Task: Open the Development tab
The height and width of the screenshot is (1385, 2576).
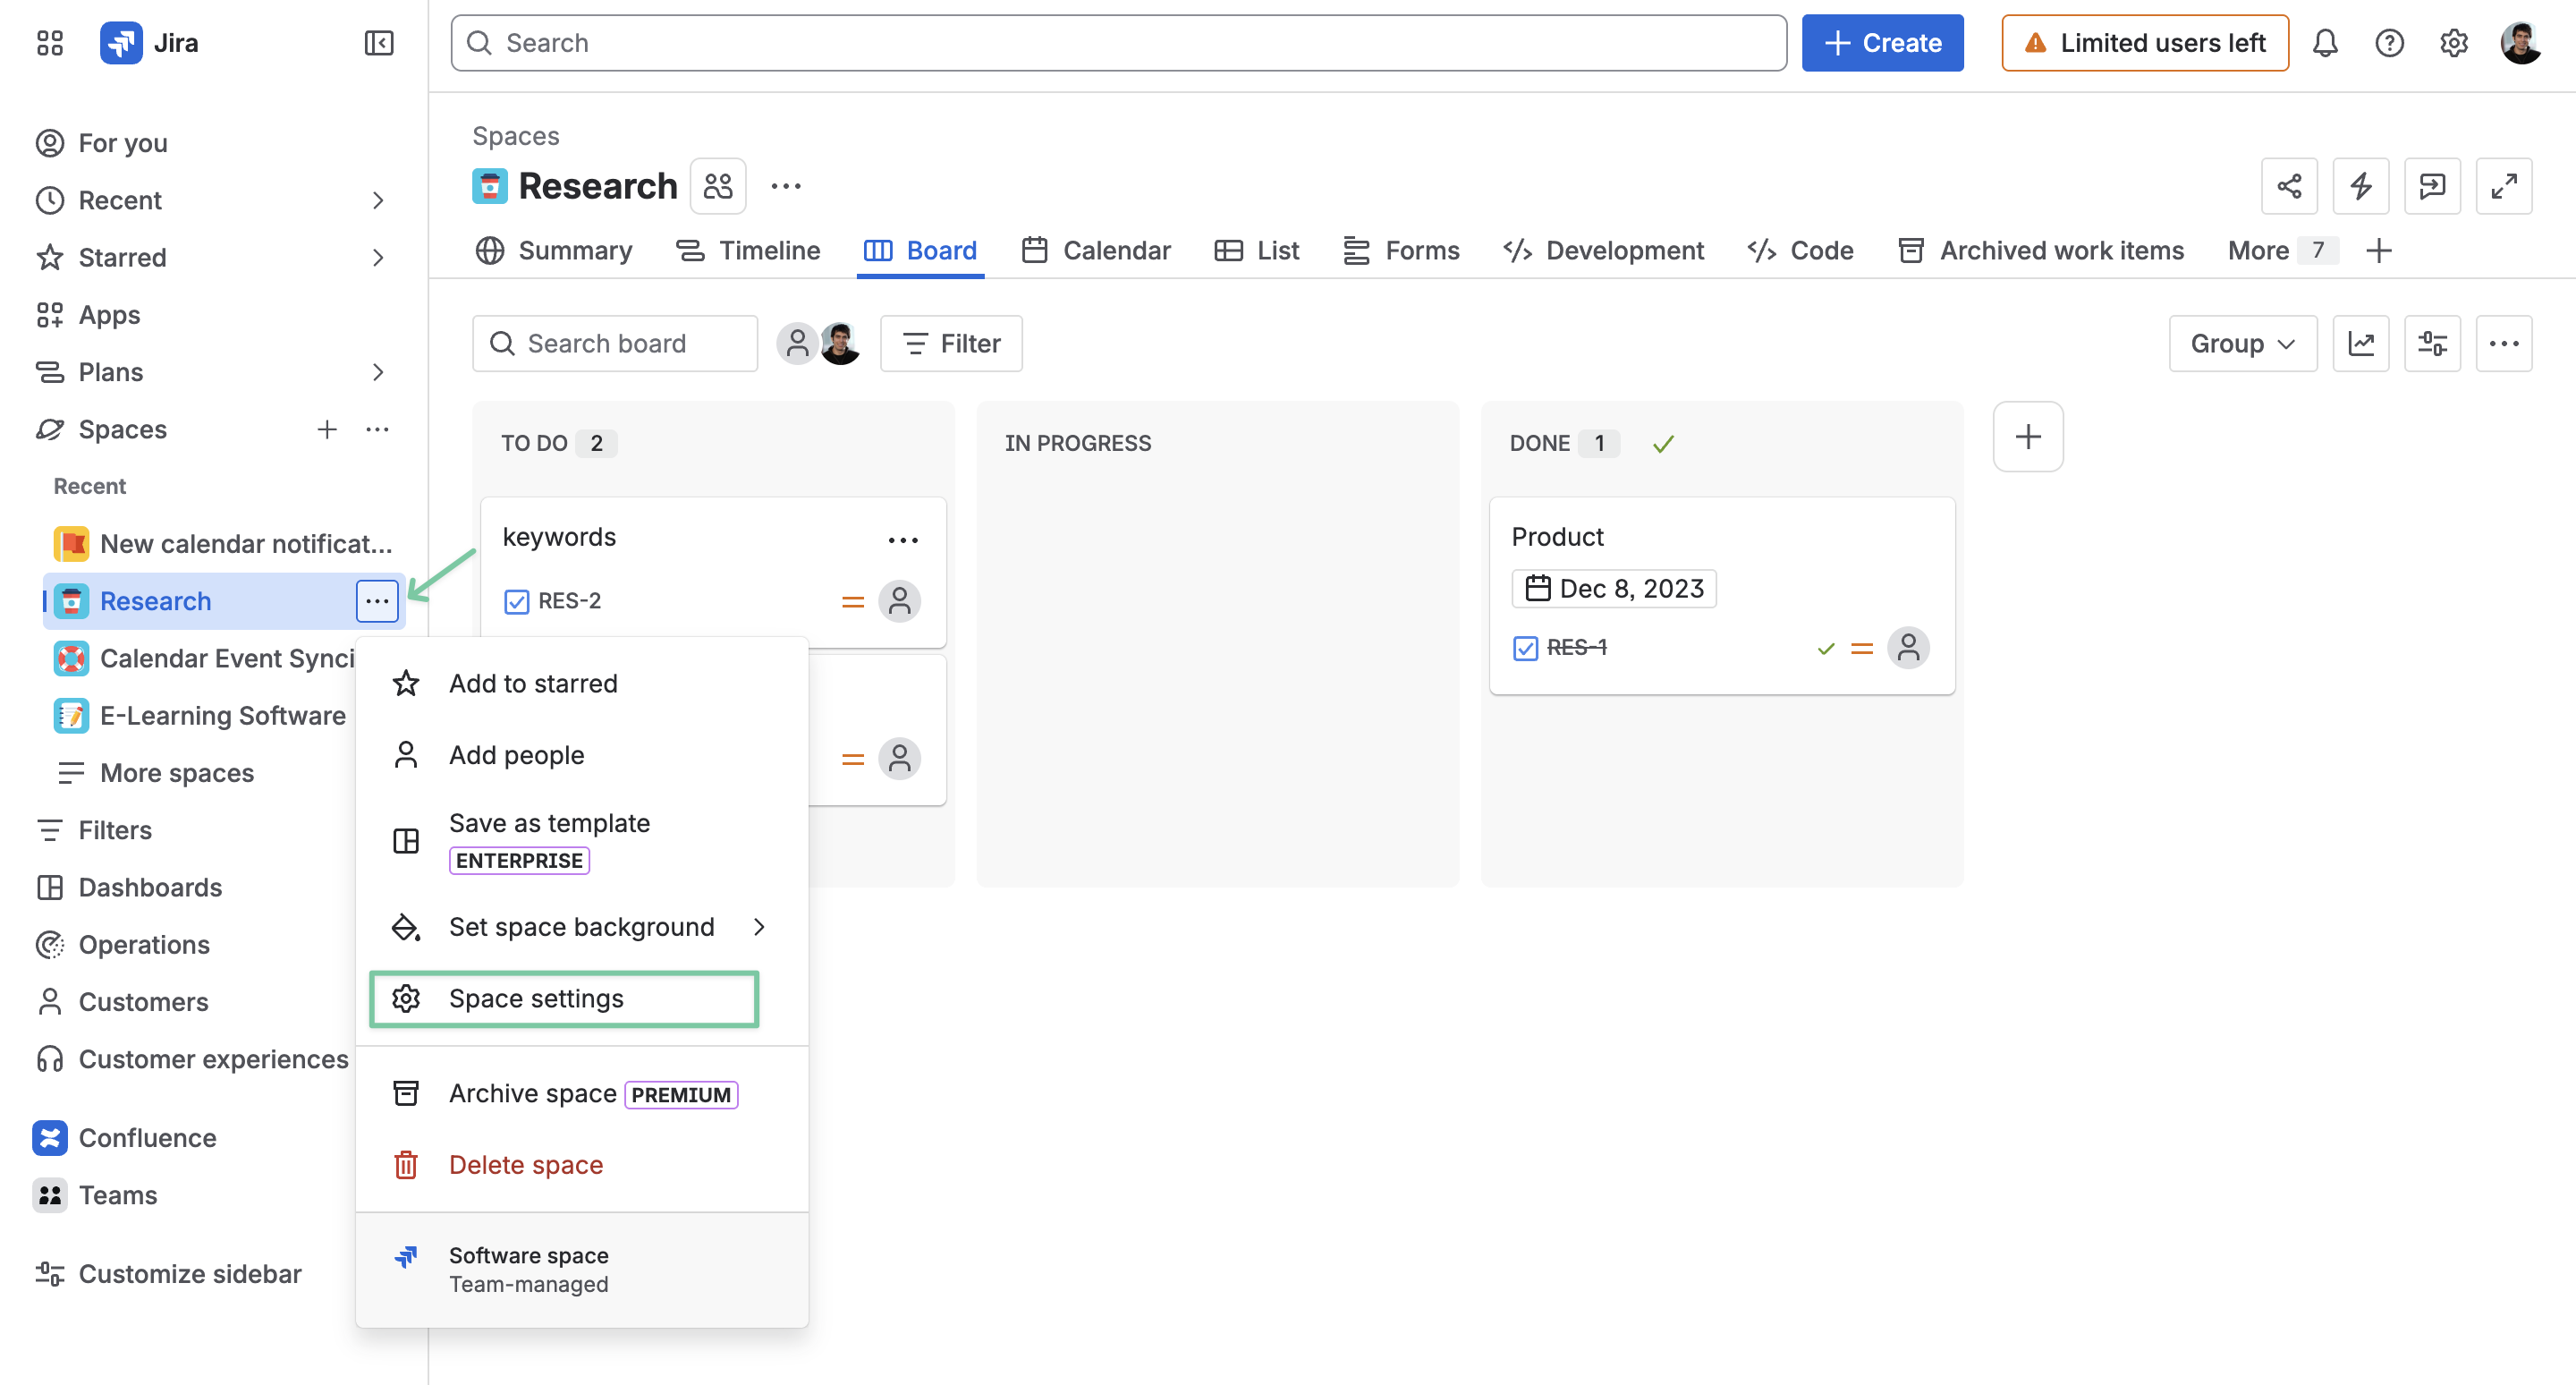Action: point(1603,250)
